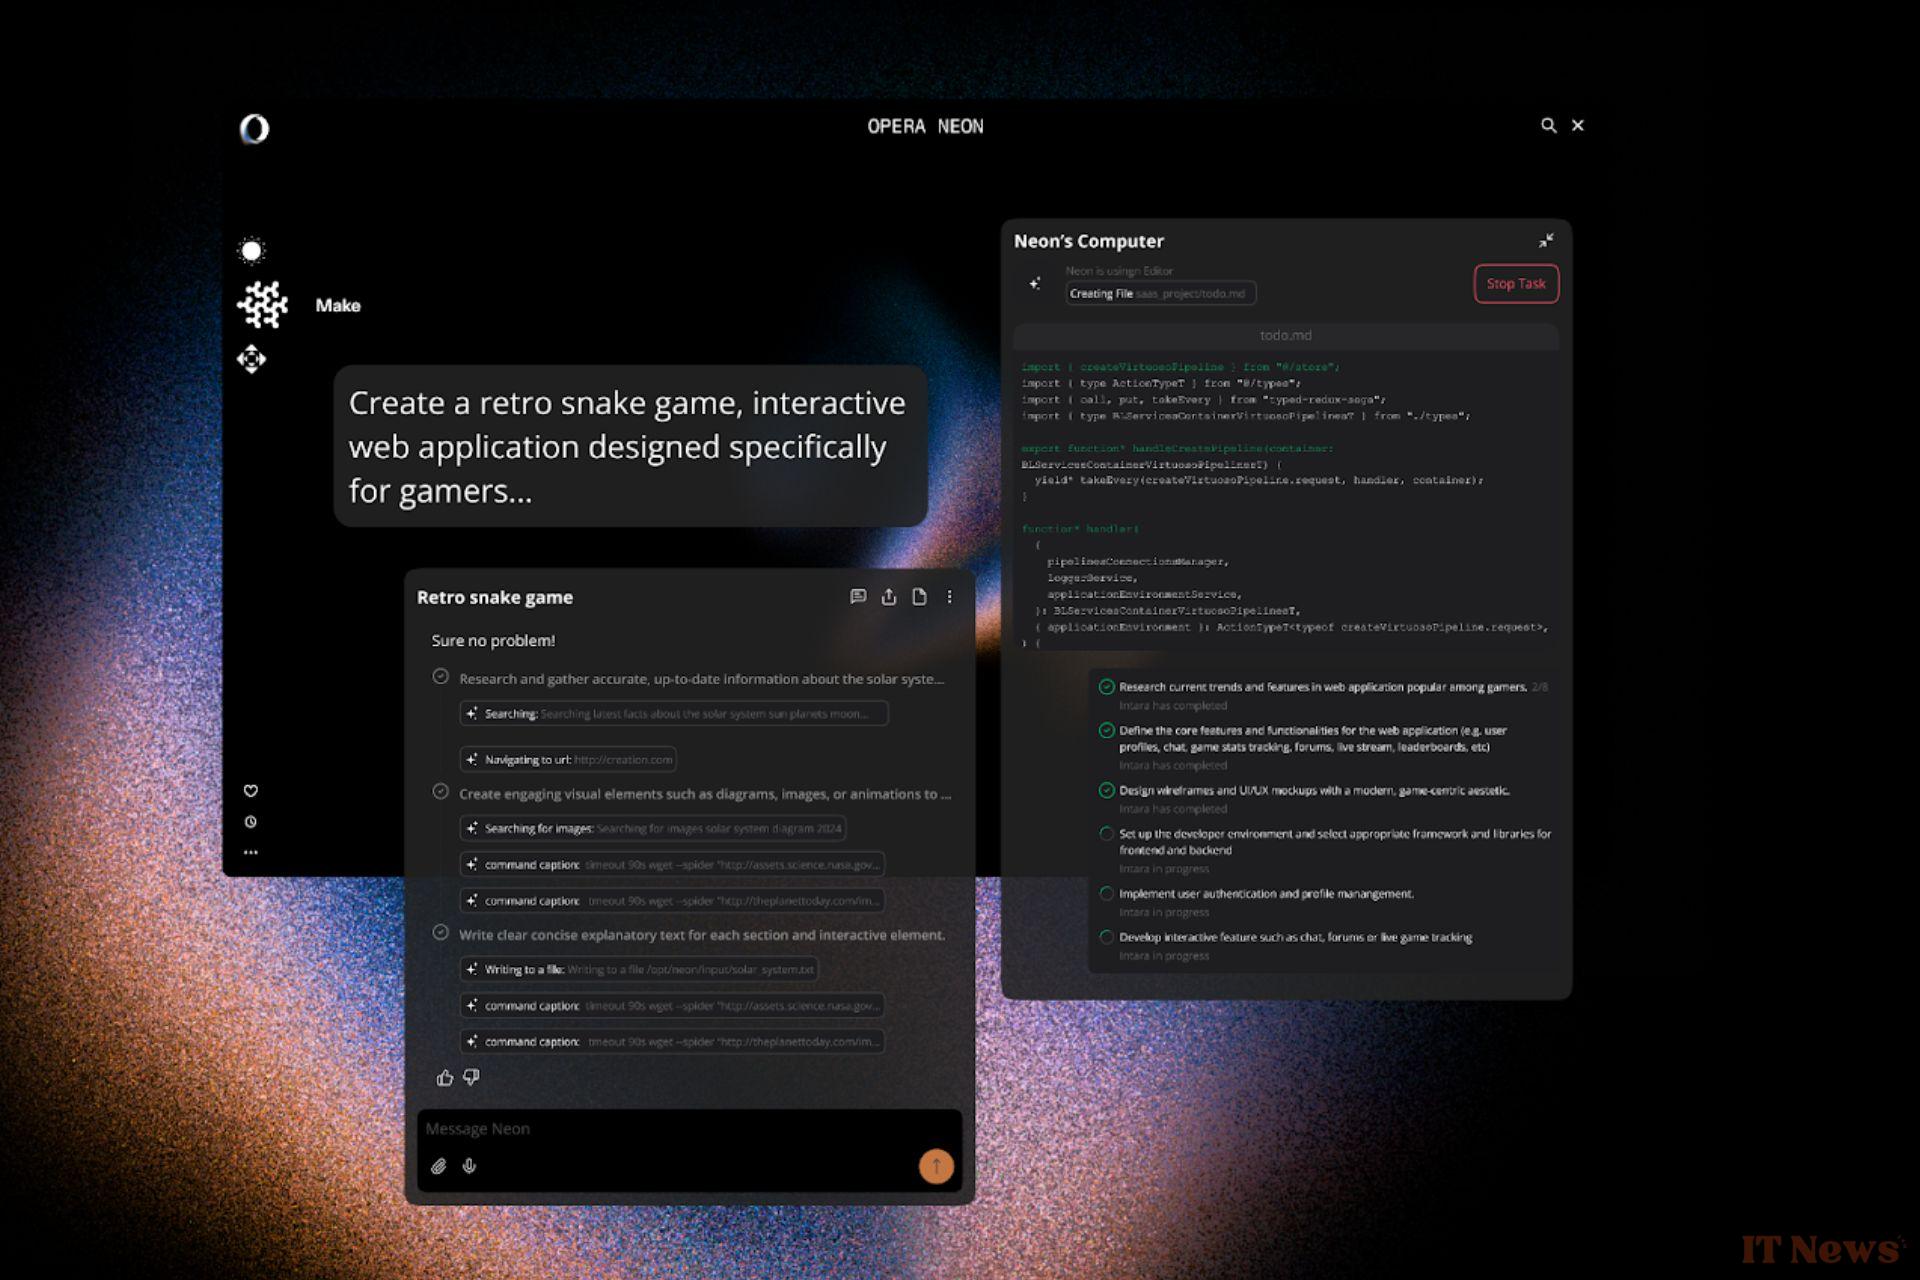Image resolution: width=1920 pixels, height=1280 pixels.
Task: Click the sun icon at the top of sidebar
Action: pos(252,249)
